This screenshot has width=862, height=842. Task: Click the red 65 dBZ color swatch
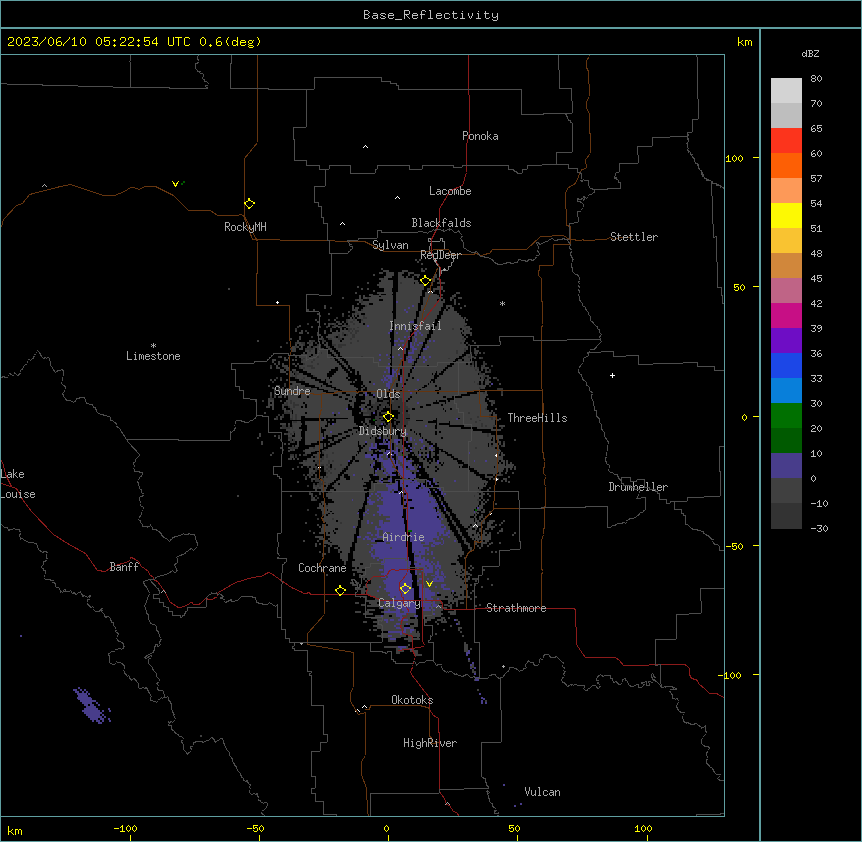[786, 141]
